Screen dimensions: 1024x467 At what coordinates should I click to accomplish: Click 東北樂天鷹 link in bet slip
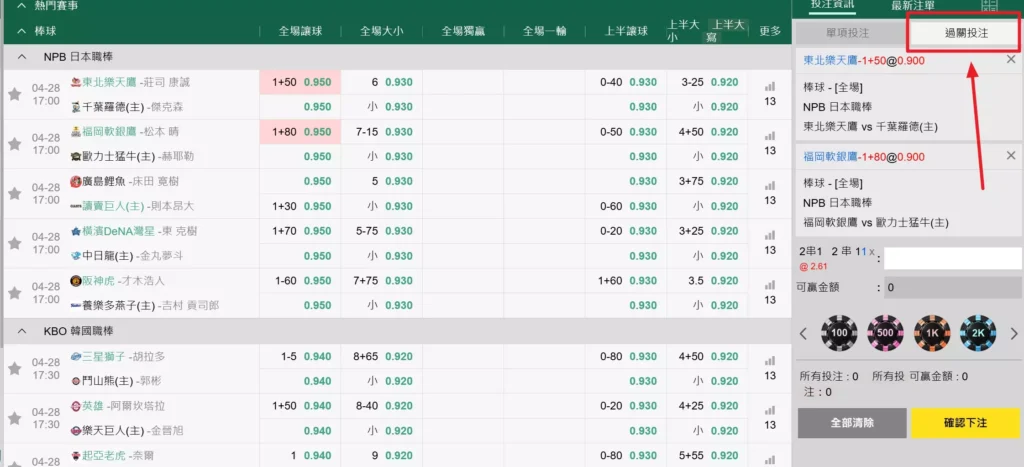[x=830, y=60]
